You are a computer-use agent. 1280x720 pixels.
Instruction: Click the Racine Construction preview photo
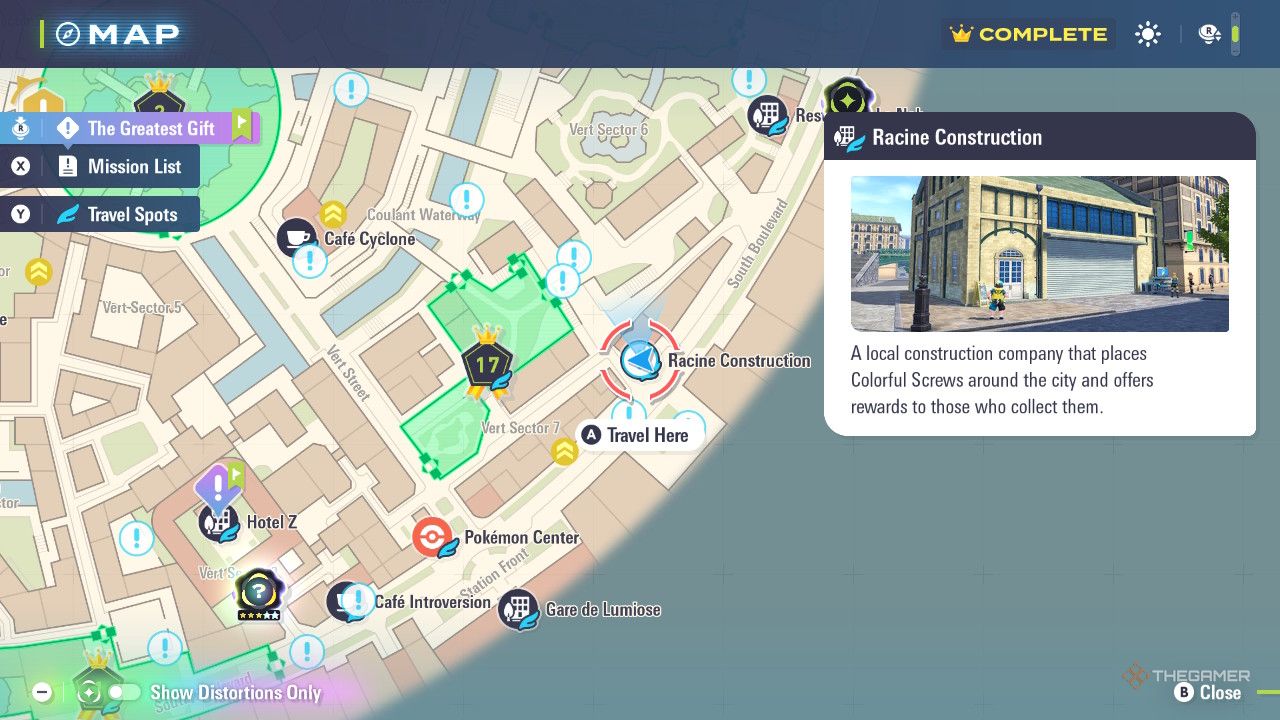click(x=1039, y=254)
